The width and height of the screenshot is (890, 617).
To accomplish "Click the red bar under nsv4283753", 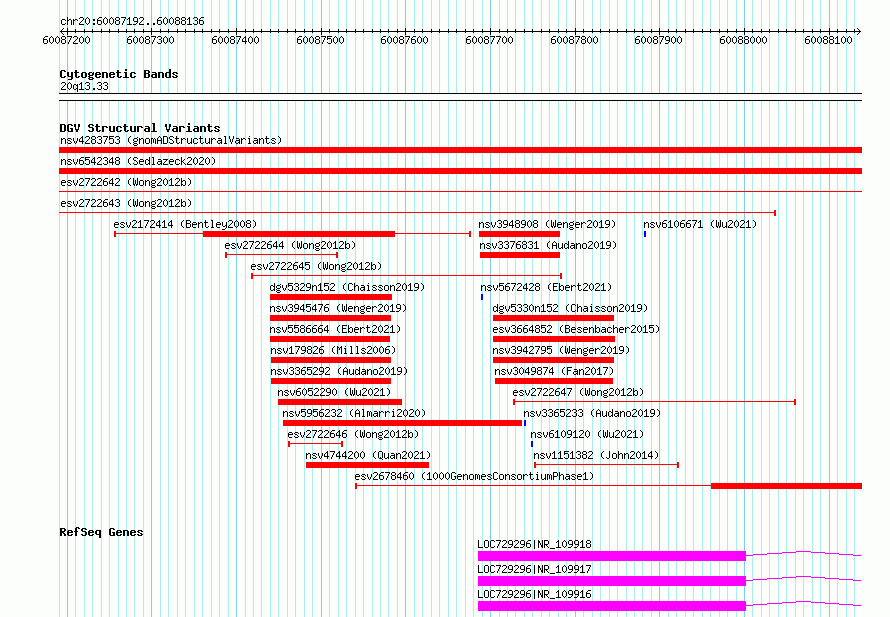I will pos(460,150).
